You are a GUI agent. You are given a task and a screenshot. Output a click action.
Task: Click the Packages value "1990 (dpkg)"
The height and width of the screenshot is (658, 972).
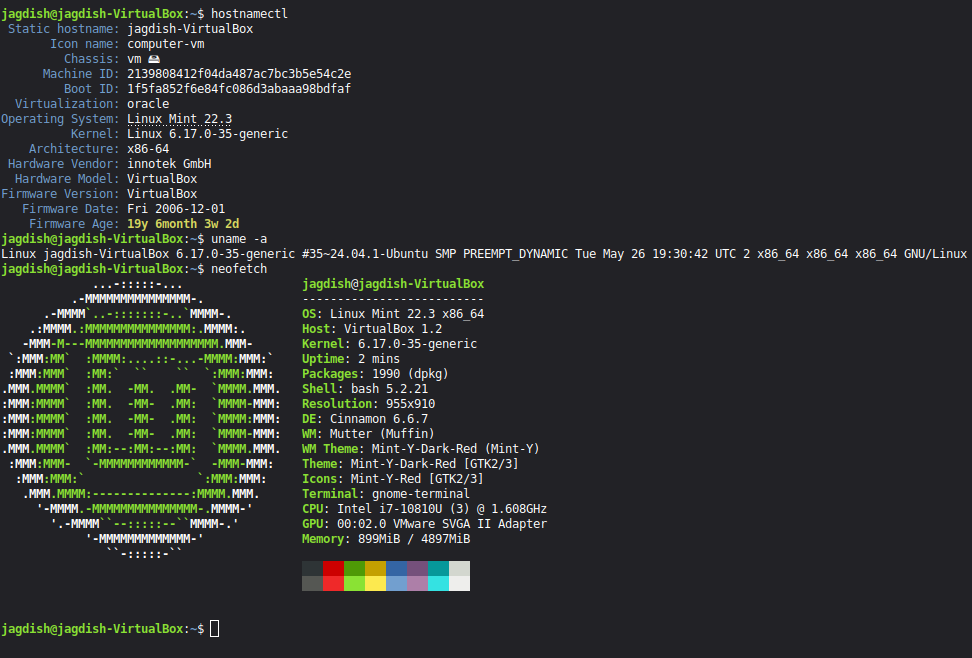[x=410, y=374]
